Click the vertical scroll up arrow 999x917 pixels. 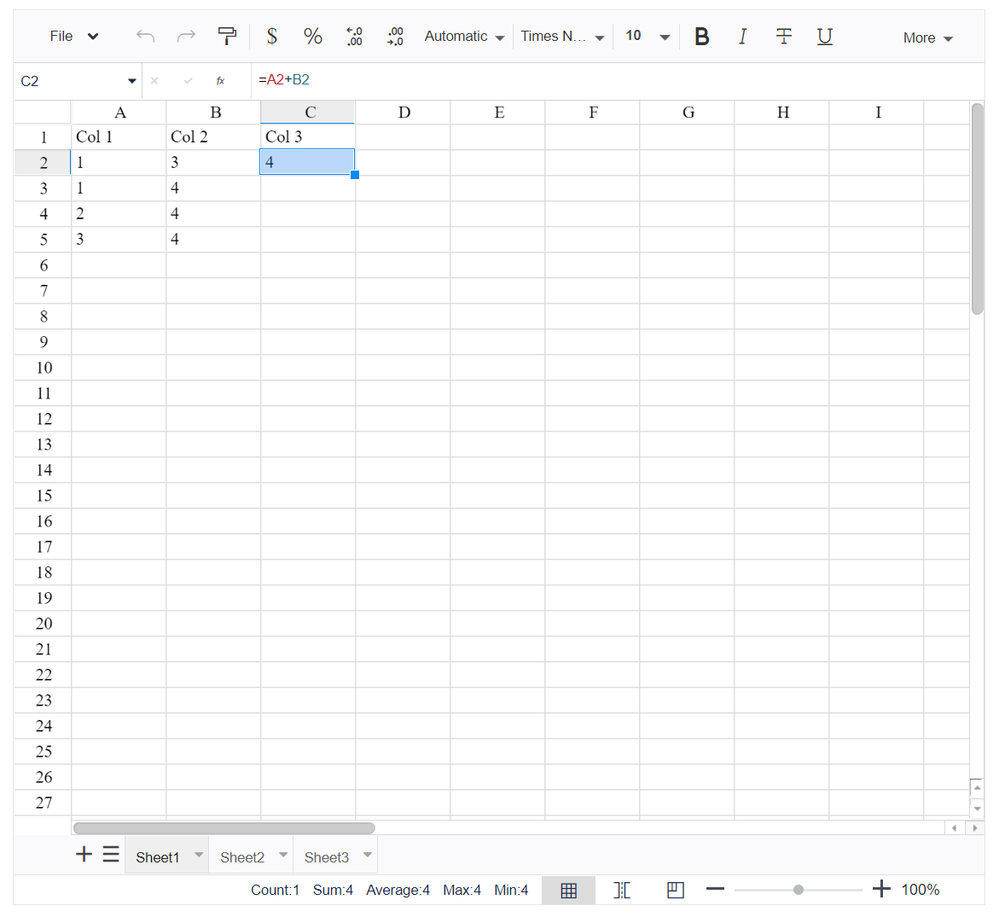click(977, 788)
